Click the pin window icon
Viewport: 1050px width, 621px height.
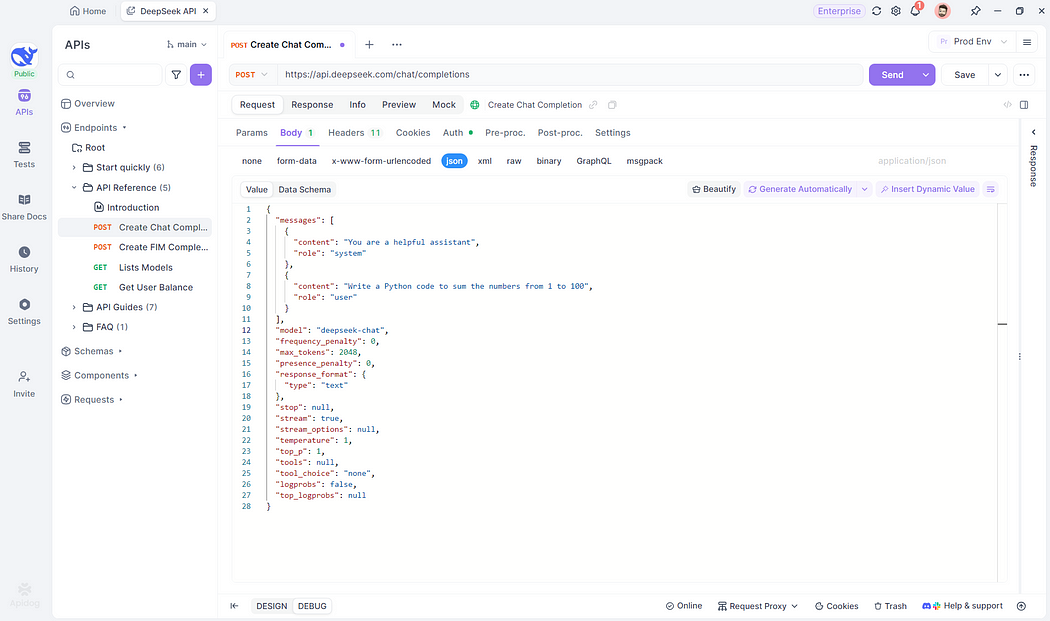[976, 11]
